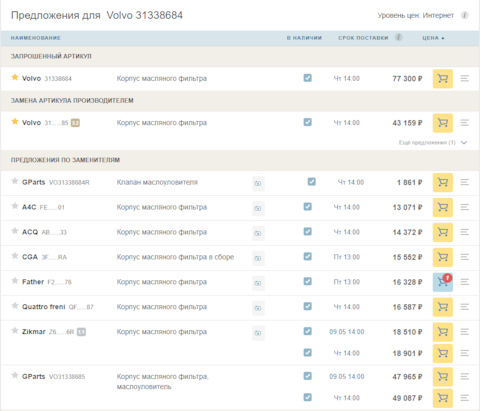View photo of ACQ oil filter housing
The image size is (480, 411).
click(258, 233)
